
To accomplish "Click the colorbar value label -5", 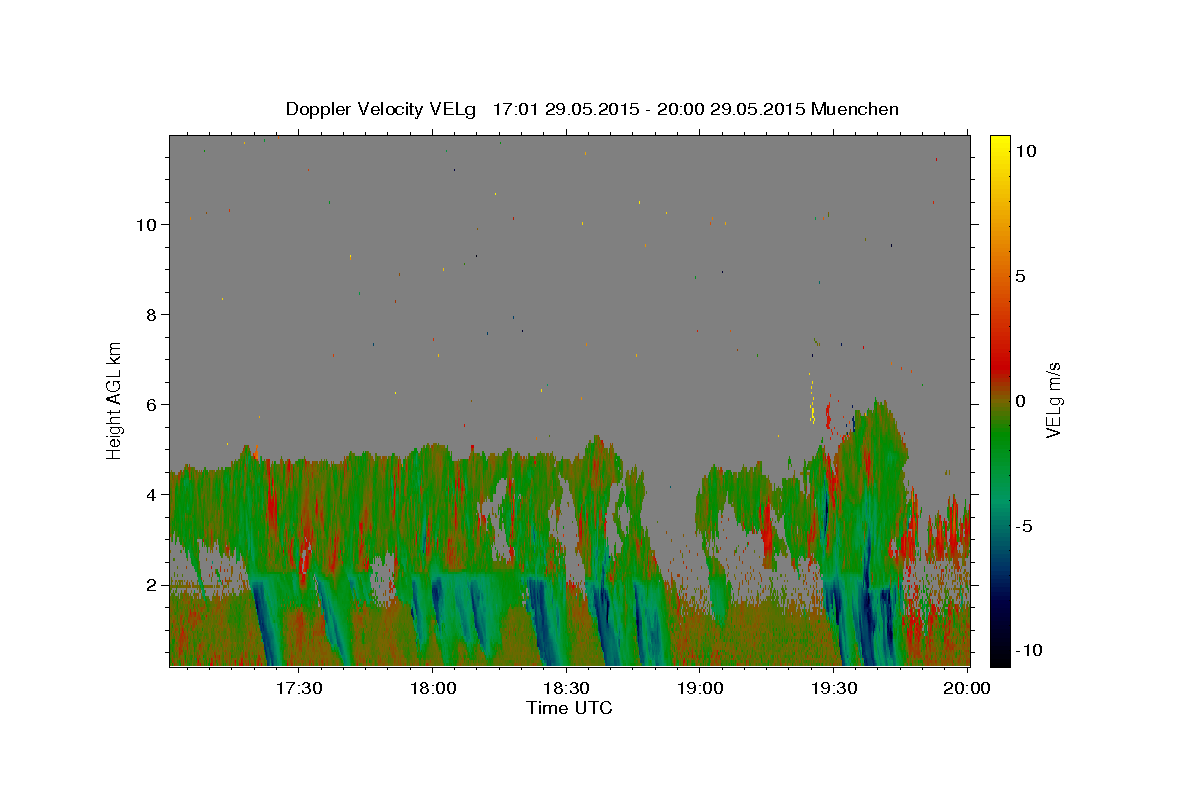I will point(1025,526).
